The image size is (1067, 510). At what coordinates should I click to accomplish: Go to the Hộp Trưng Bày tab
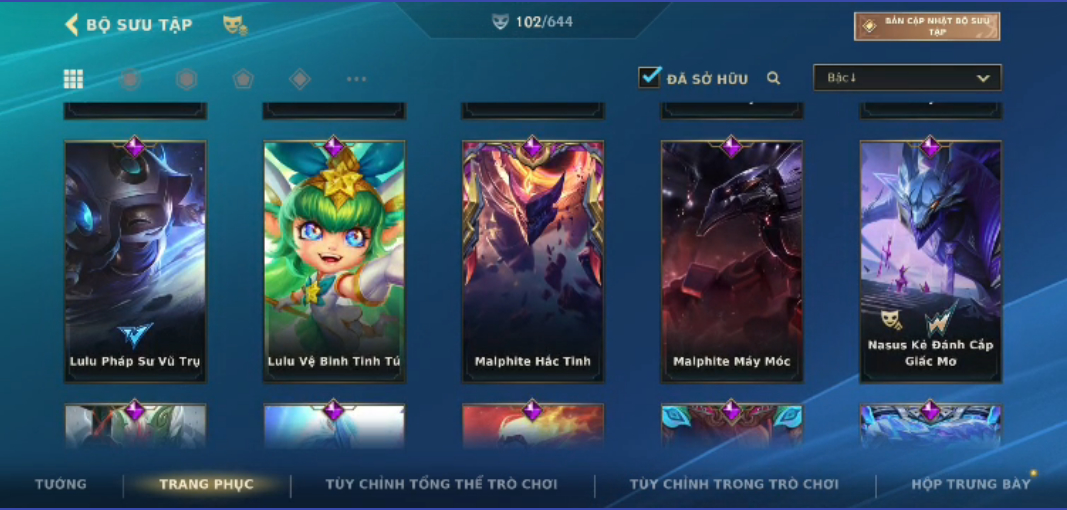click(971, 484)
